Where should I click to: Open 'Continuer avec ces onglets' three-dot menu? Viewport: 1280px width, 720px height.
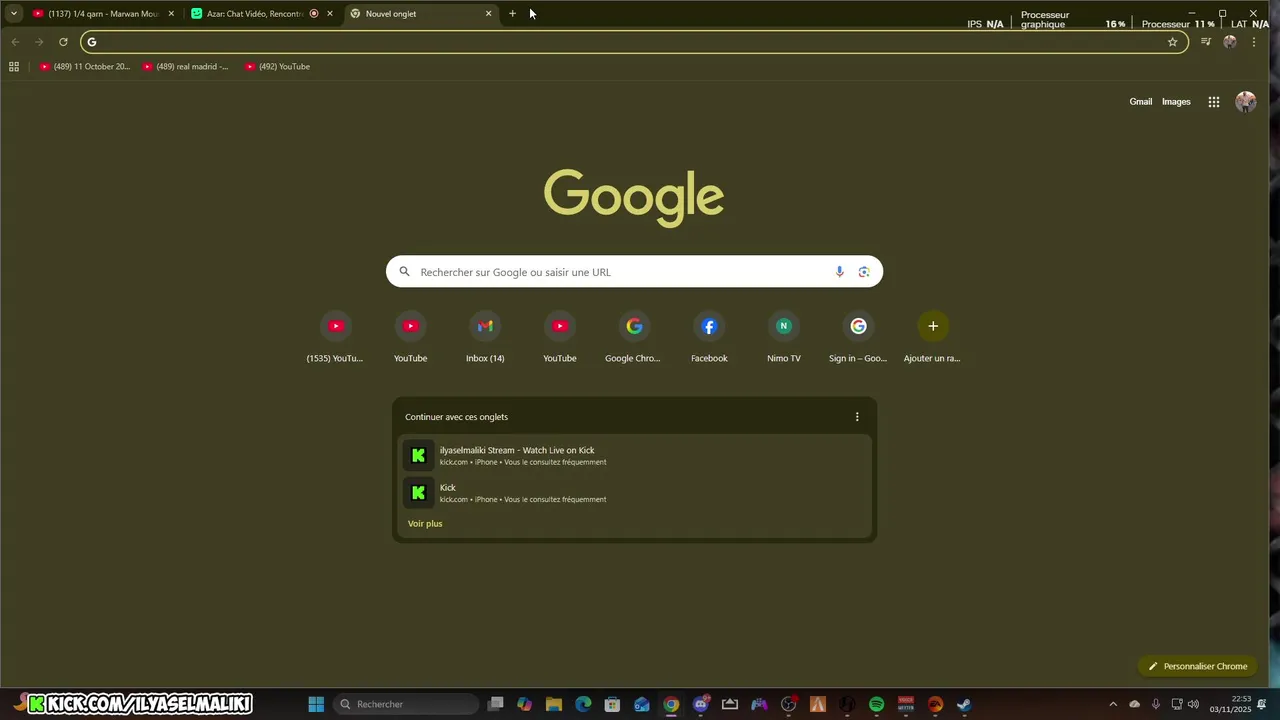[857, 417]
